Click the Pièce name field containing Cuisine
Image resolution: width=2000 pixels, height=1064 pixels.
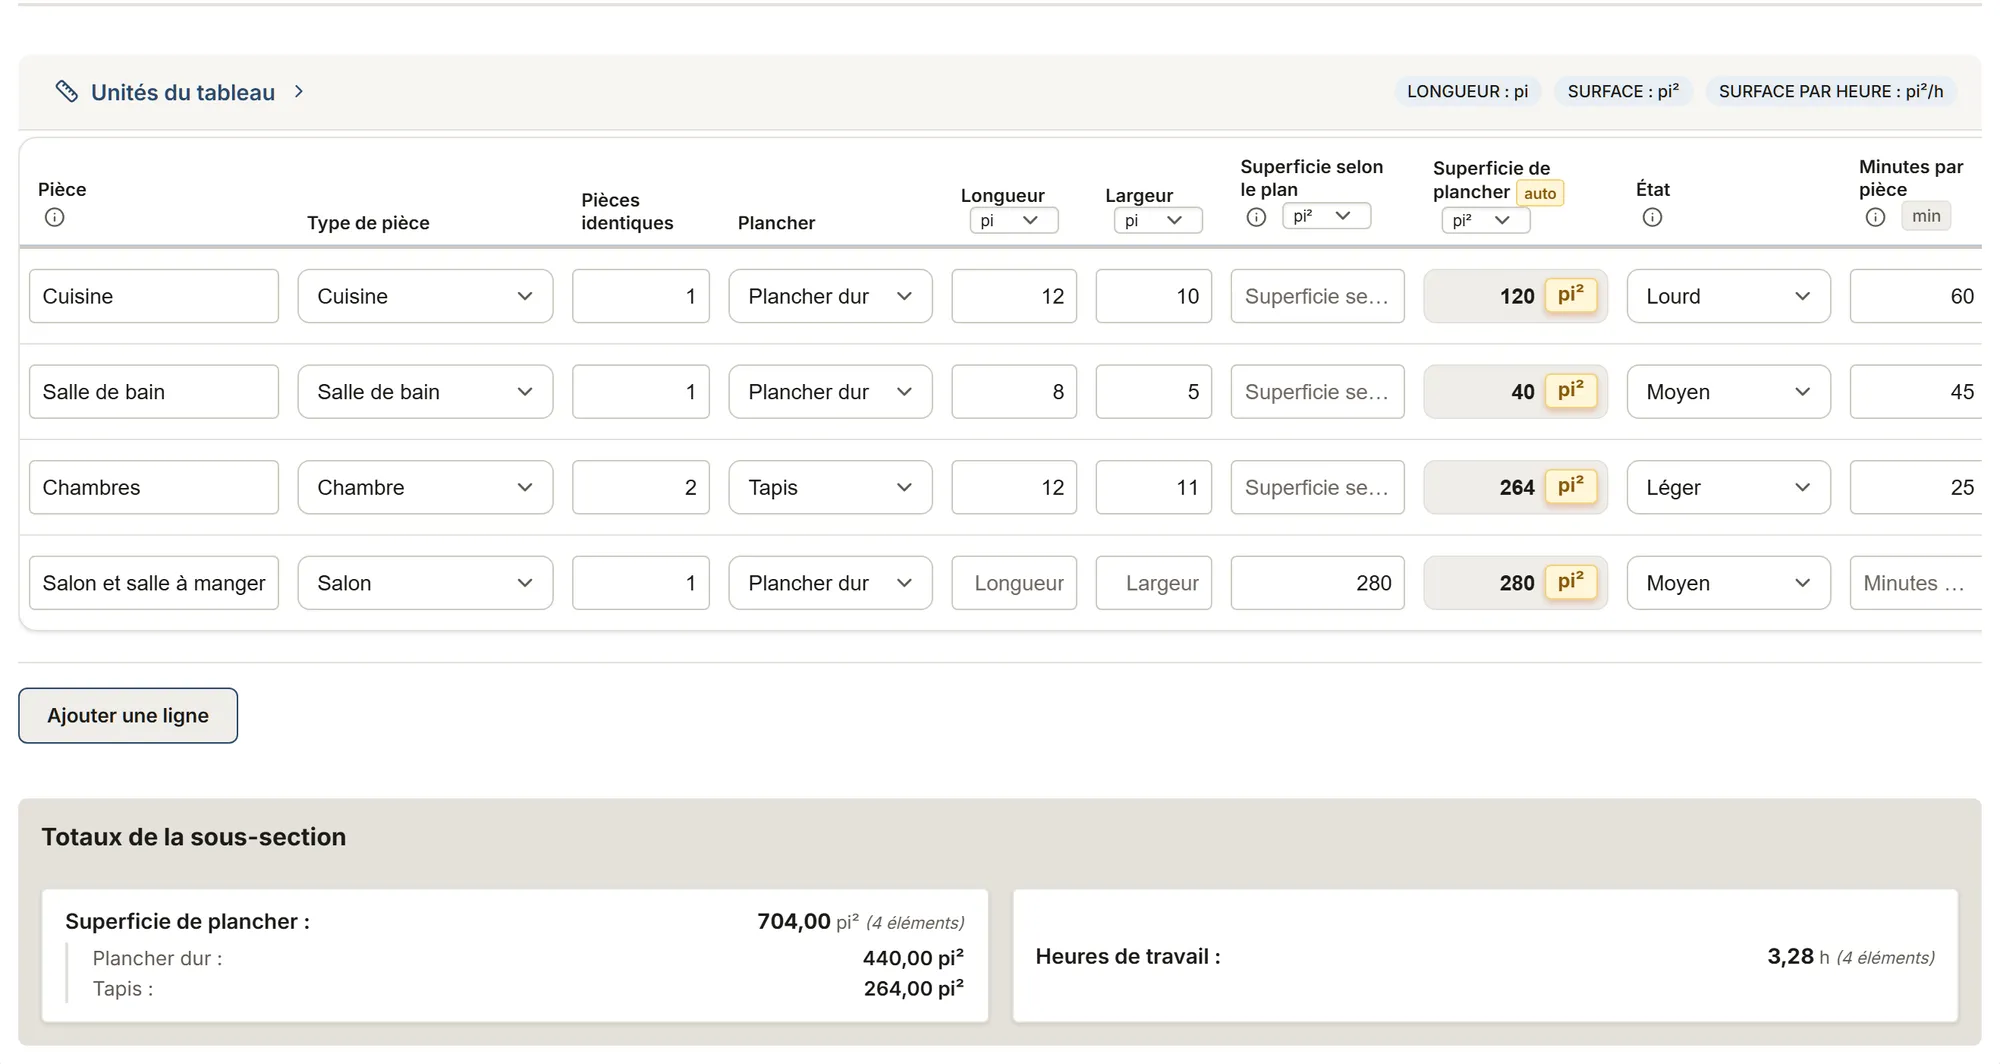pos(154,296)
